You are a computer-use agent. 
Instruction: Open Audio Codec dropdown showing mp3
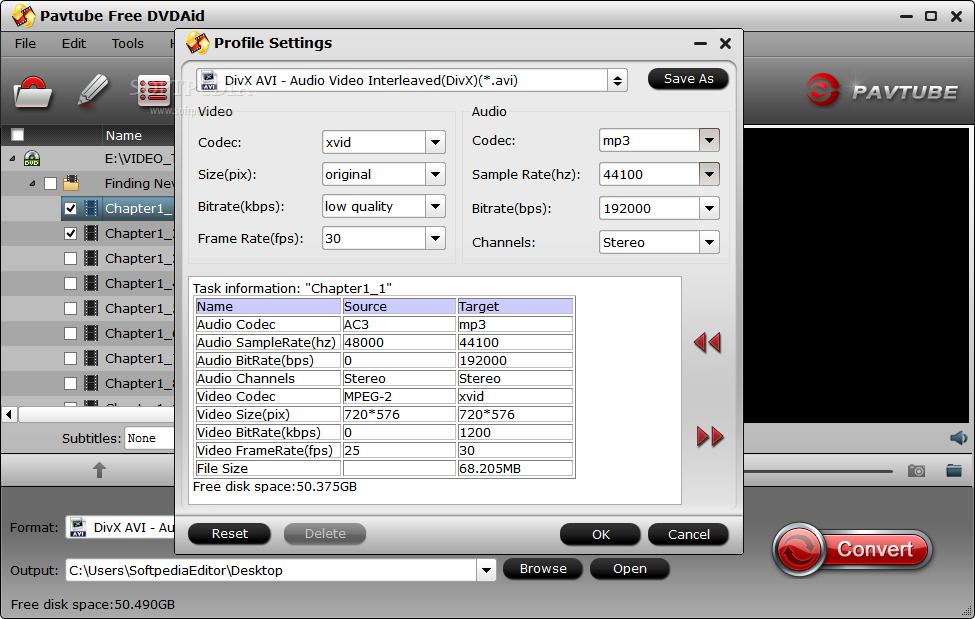[709, 140]
